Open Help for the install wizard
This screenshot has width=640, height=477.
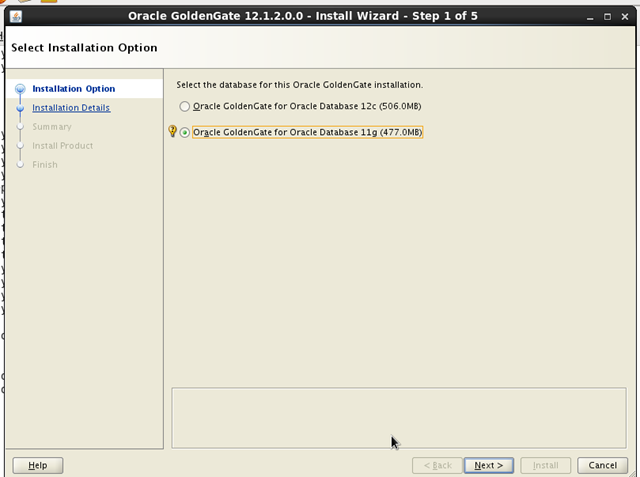[38, 465]
